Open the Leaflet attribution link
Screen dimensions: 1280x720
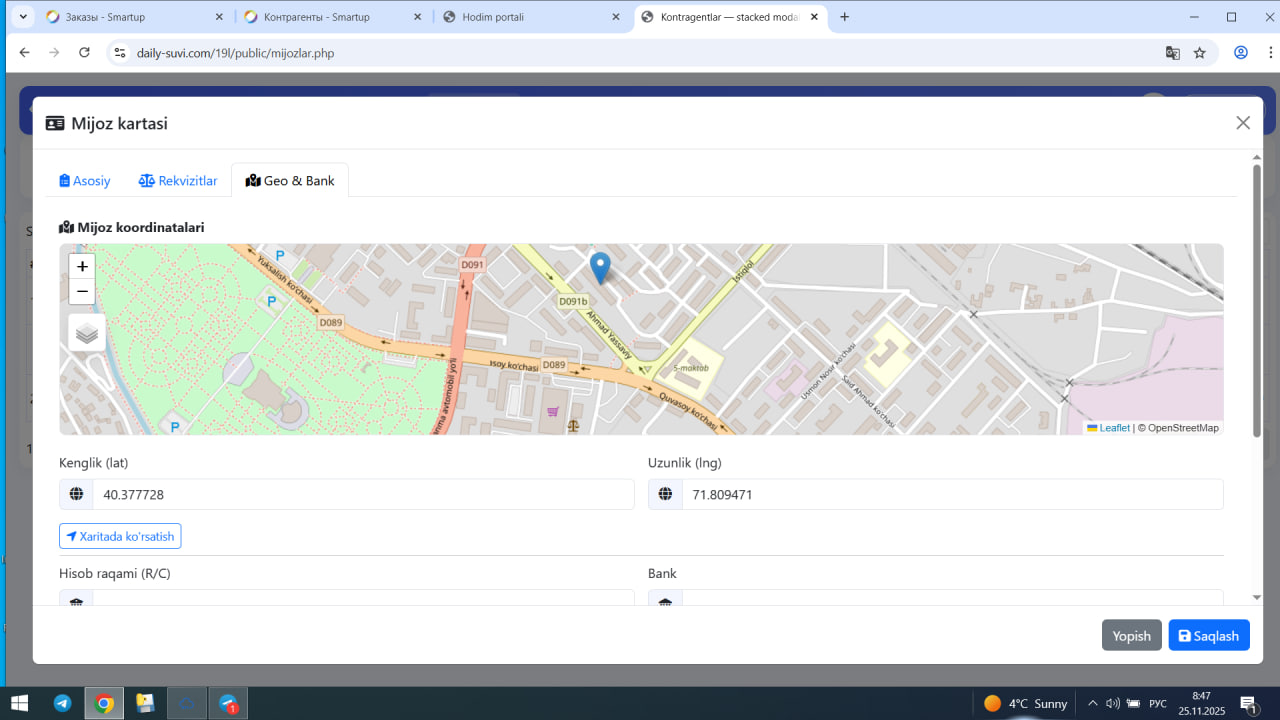pos(1113,428)
